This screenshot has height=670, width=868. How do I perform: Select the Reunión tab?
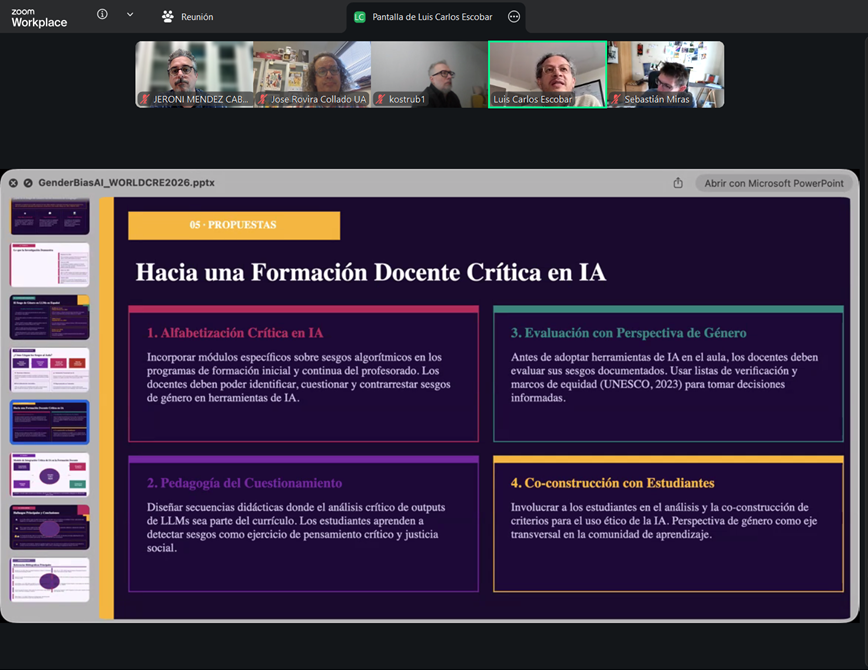[188, 17]
